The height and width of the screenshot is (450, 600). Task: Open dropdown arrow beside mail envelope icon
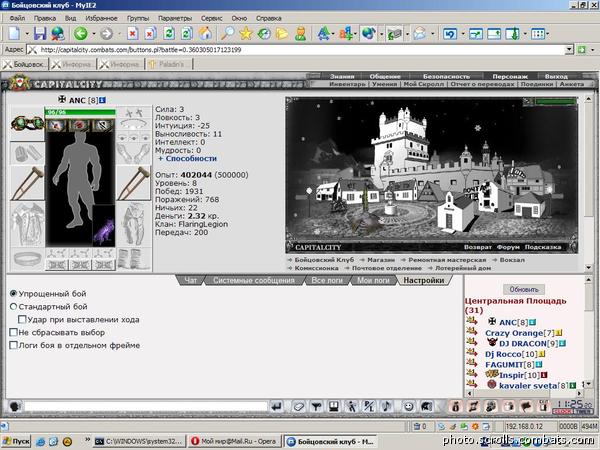pyautogui.click(x=433, y=34)
